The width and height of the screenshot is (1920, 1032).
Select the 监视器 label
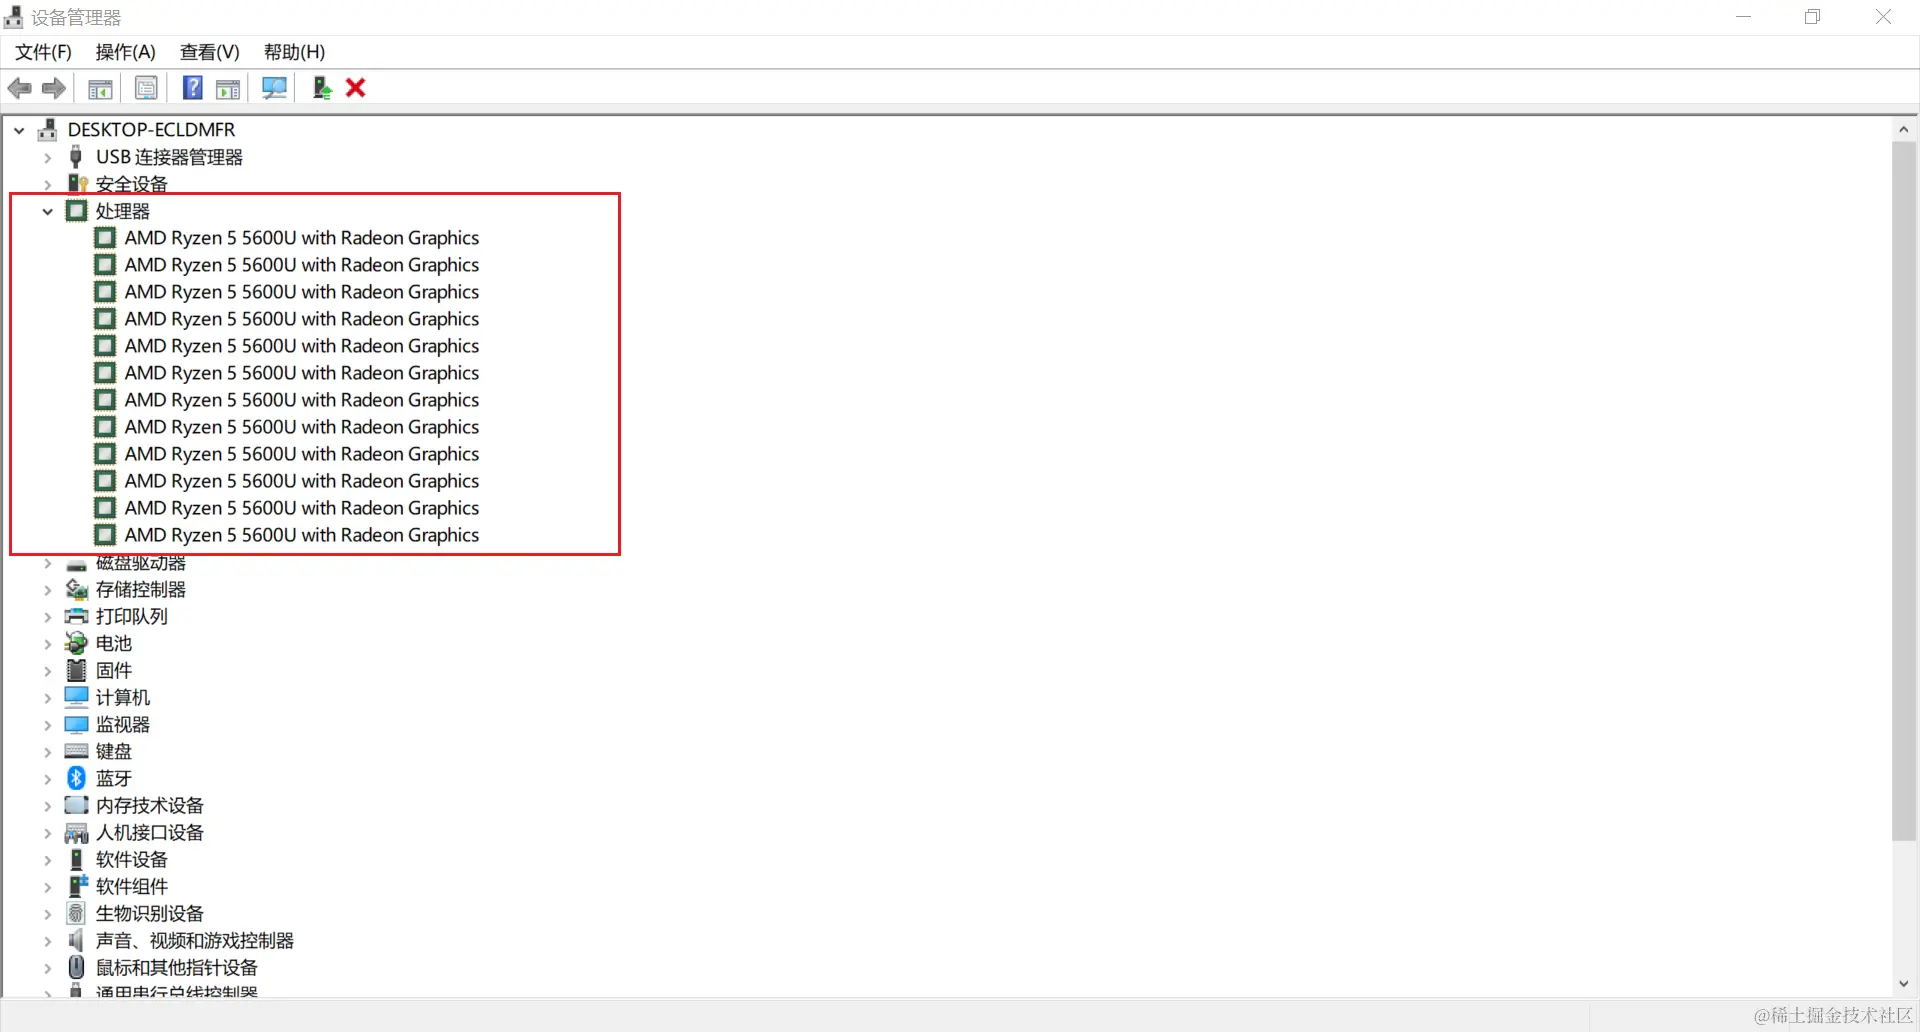coord(123,724)
